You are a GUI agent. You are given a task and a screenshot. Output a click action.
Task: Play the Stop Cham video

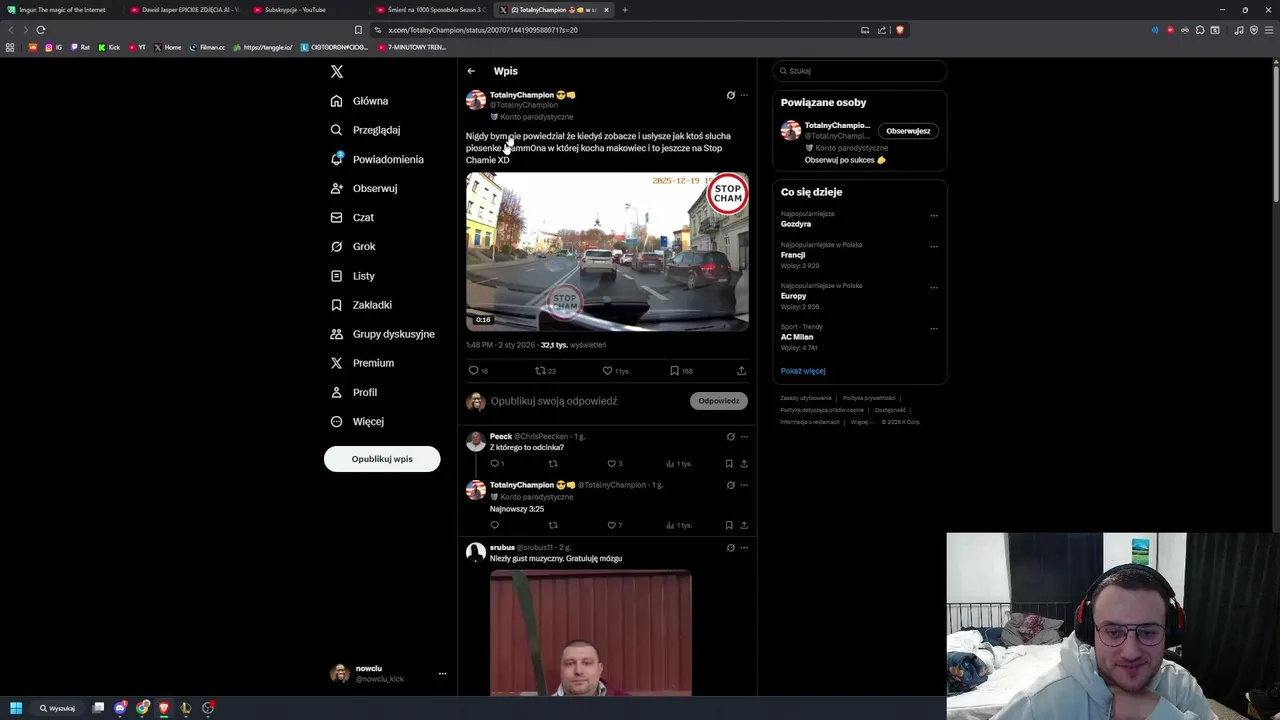click(x=607, y=251)
